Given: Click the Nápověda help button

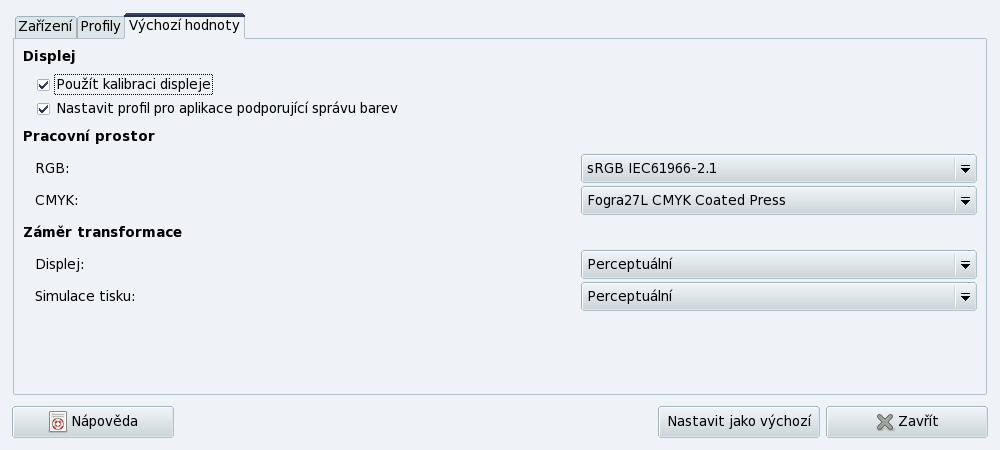Looking at the screenshot, I should (x=93, y=422).
